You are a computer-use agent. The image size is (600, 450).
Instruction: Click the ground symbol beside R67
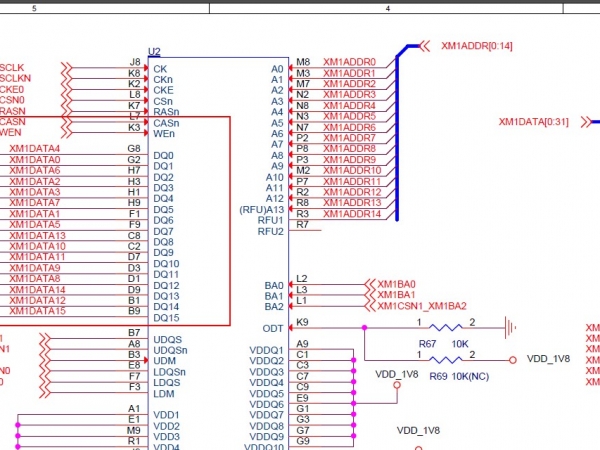pyautogui.click(x=509, y=326)
